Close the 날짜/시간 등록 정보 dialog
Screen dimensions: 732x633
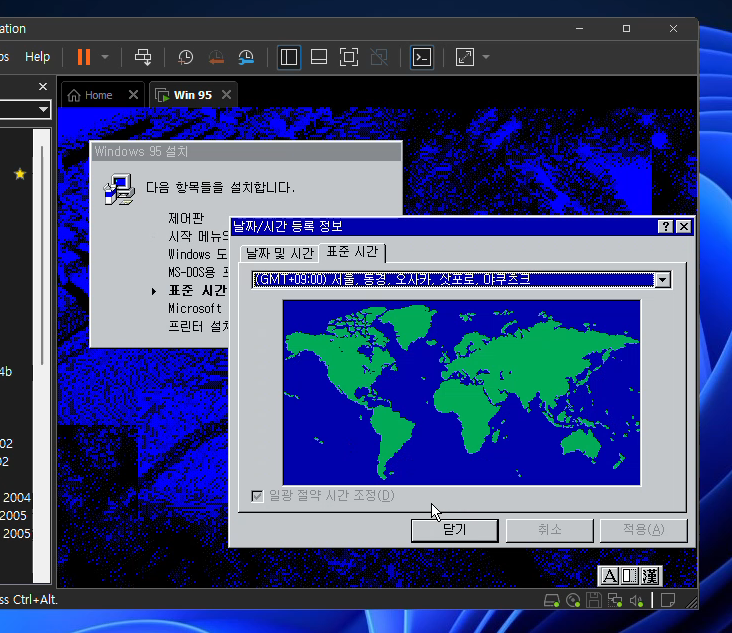(x=684, y=227)
